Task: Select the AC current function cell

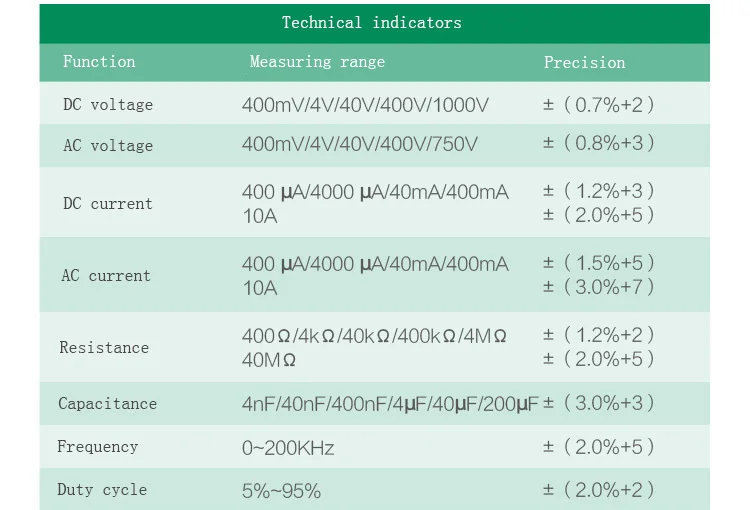Action: pyautogui.click(x=106, y=276)
